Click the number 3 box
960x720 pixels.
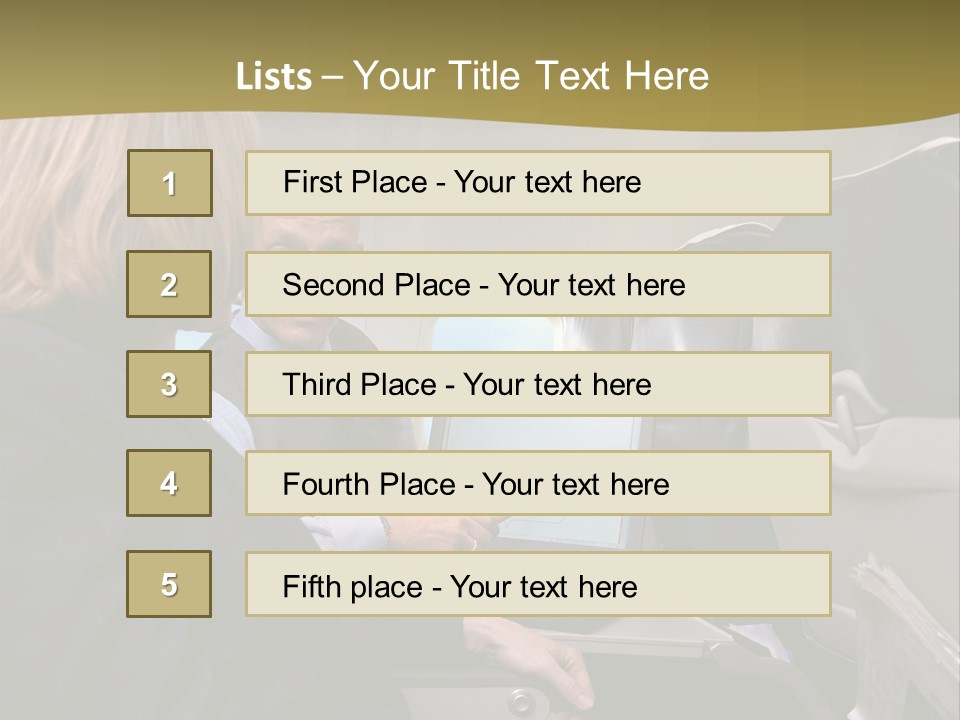[169, 384]
